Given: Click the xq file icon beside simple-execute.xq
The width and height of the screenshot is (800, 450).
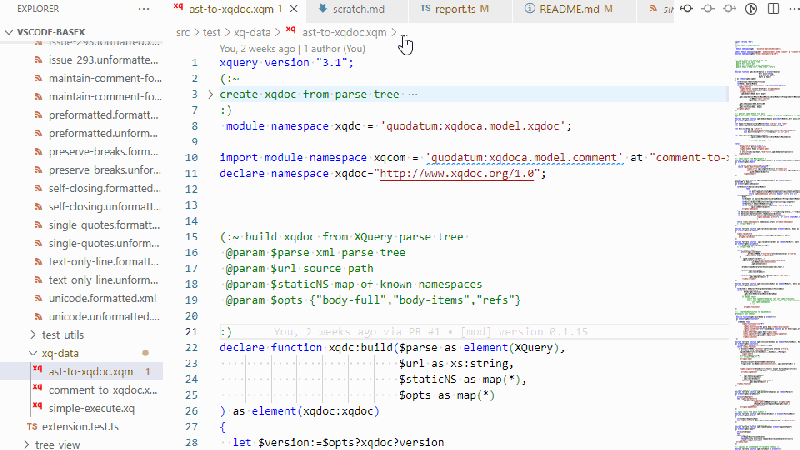Looking at the screenshot, I should (37, 405).
